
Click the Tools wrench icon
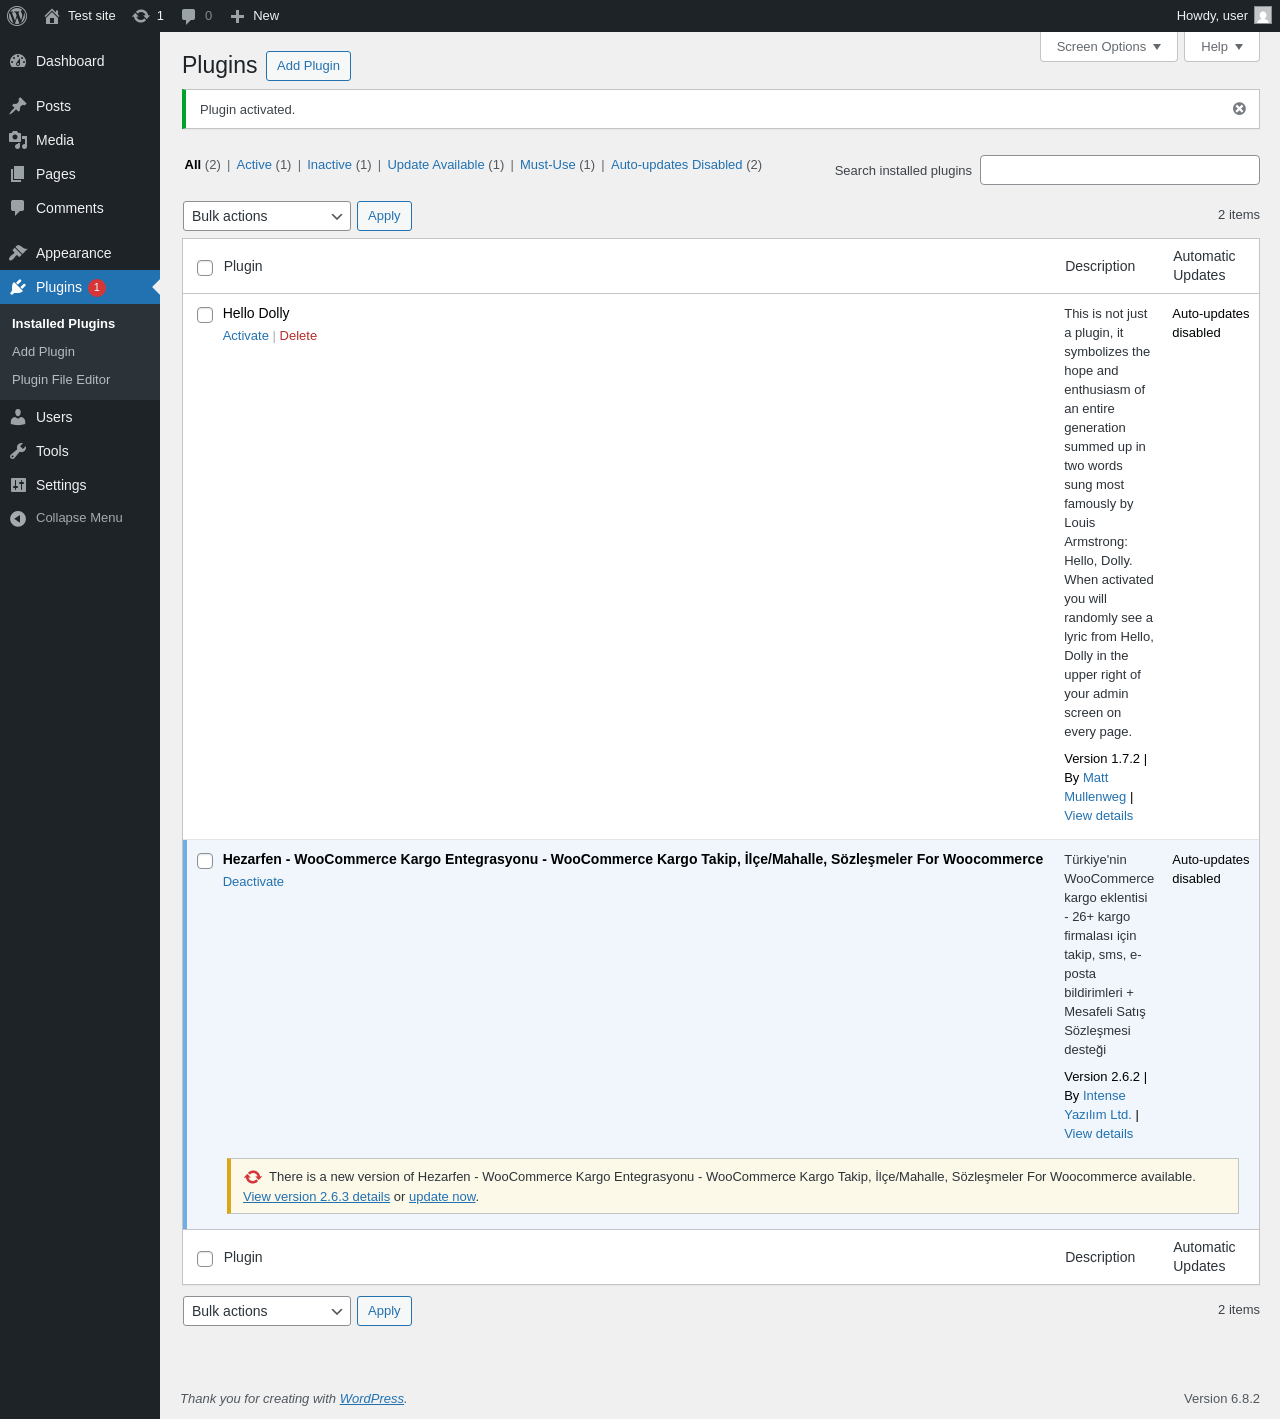18,451
